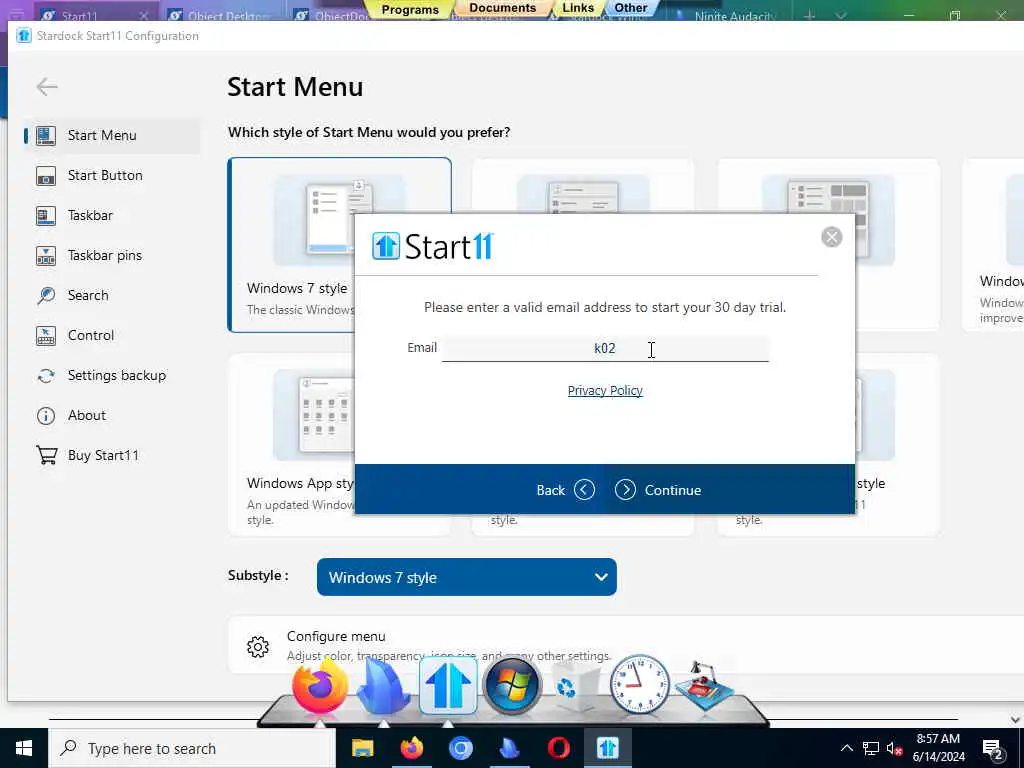Show hidden tray icons chevron
The image size is (1024, 768).
click(x=846, y=748)
